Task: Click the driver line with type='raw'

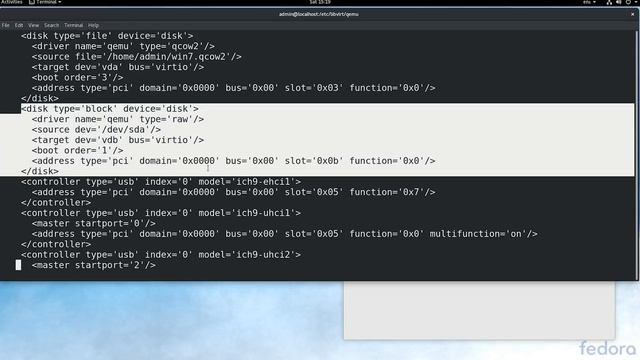Action: click(x=118, y=119)
